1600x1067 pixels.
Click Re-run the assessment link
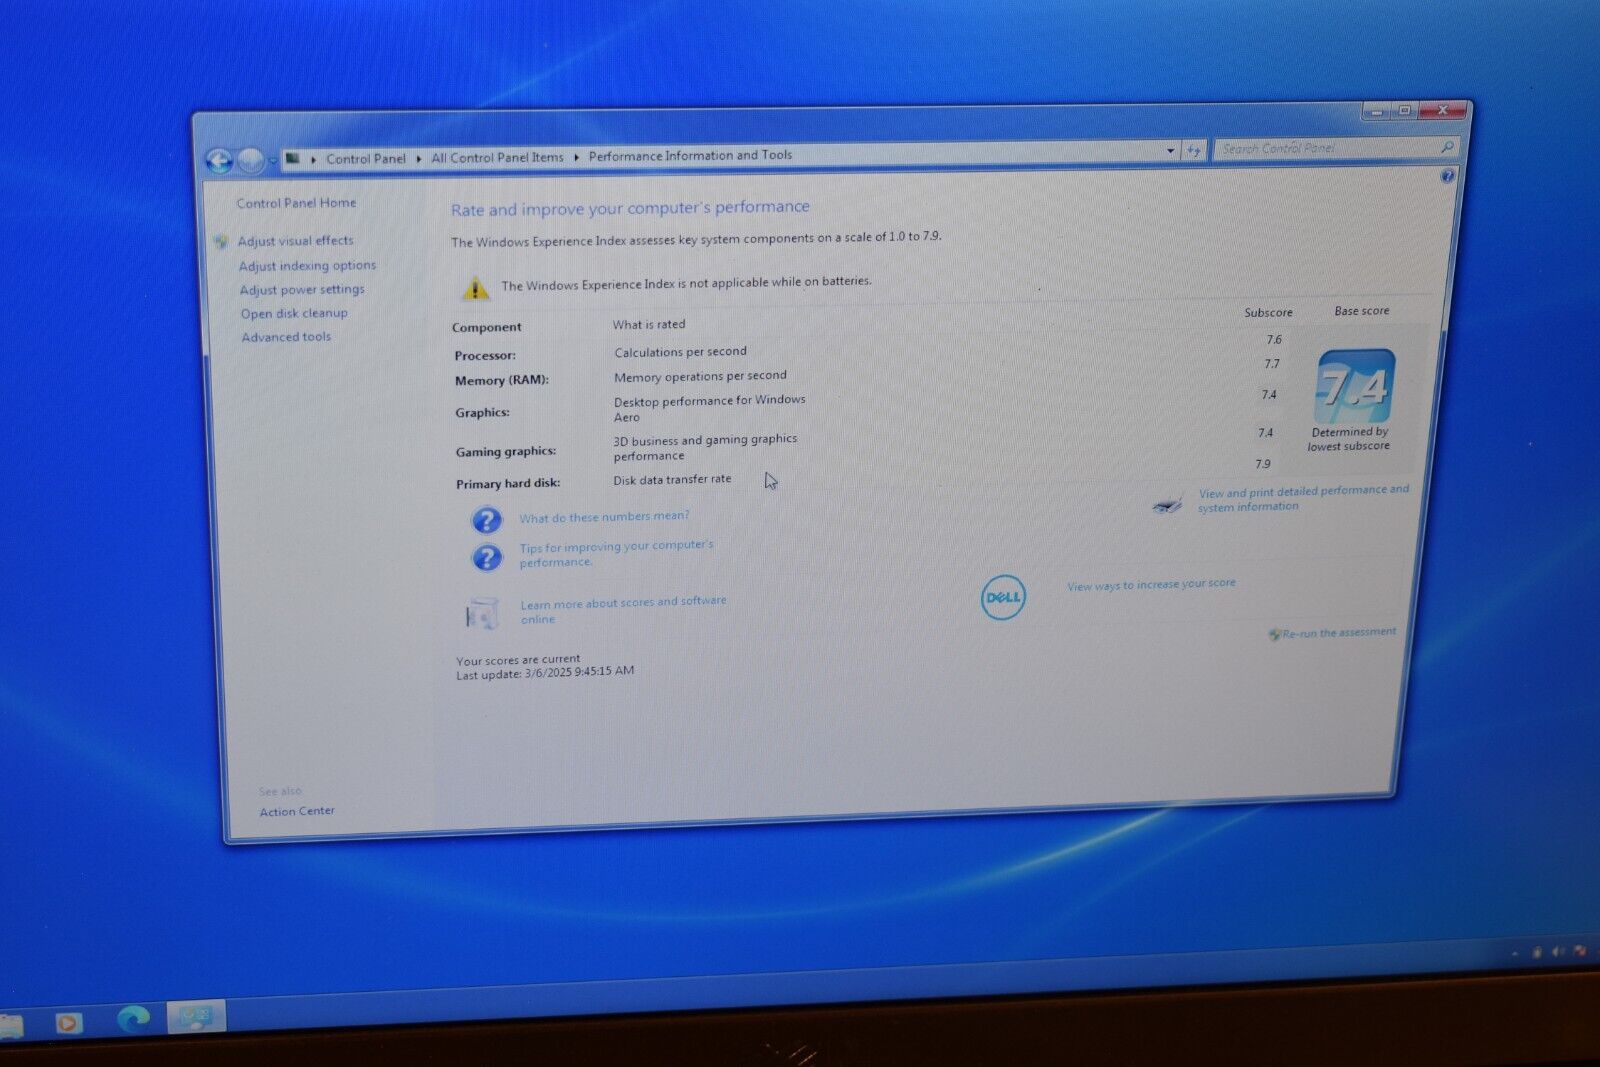1339,633
